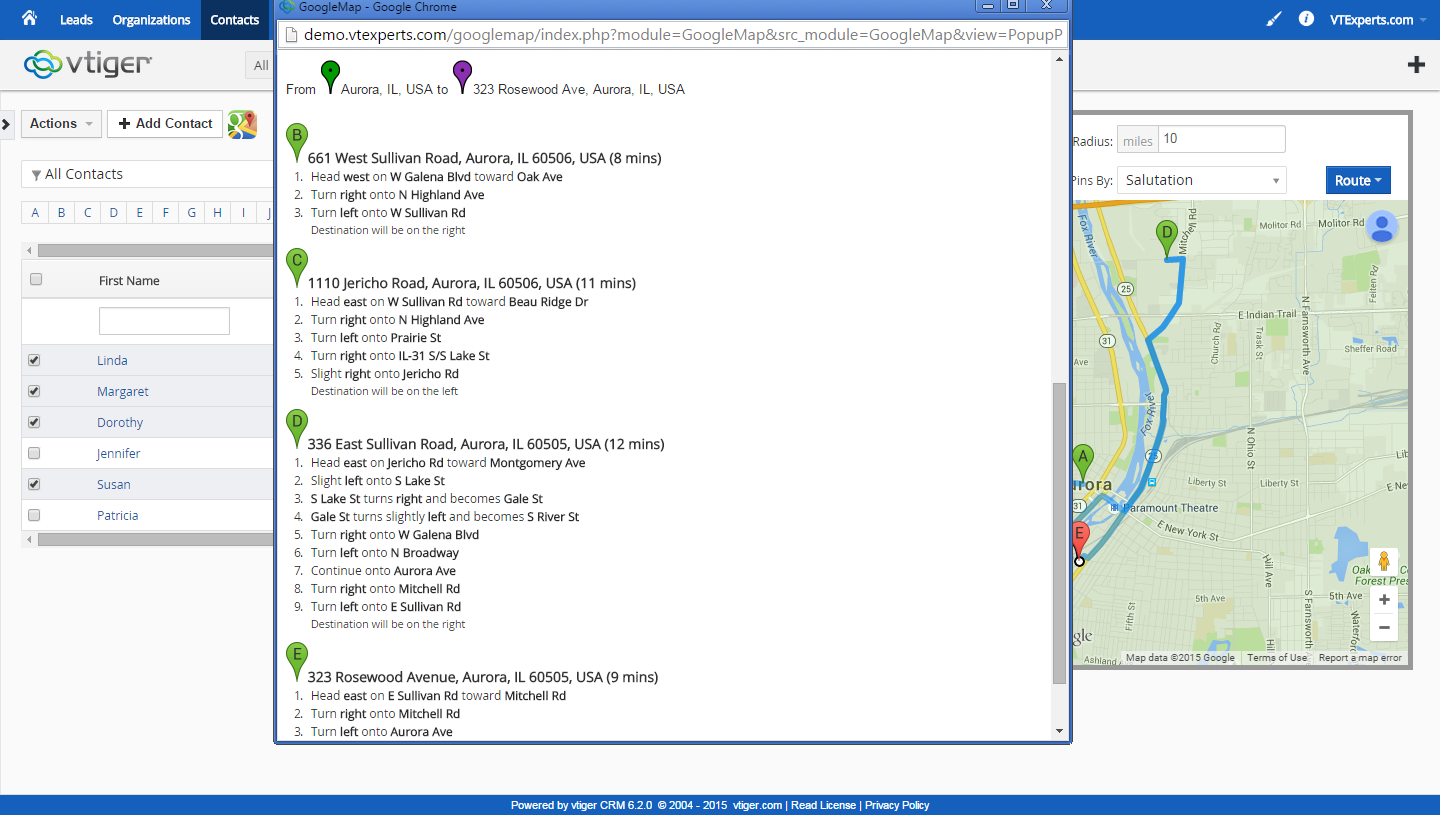1440x815 pixels.
Task: Click waypoint E pin in directions list
Action: point(296,662)
